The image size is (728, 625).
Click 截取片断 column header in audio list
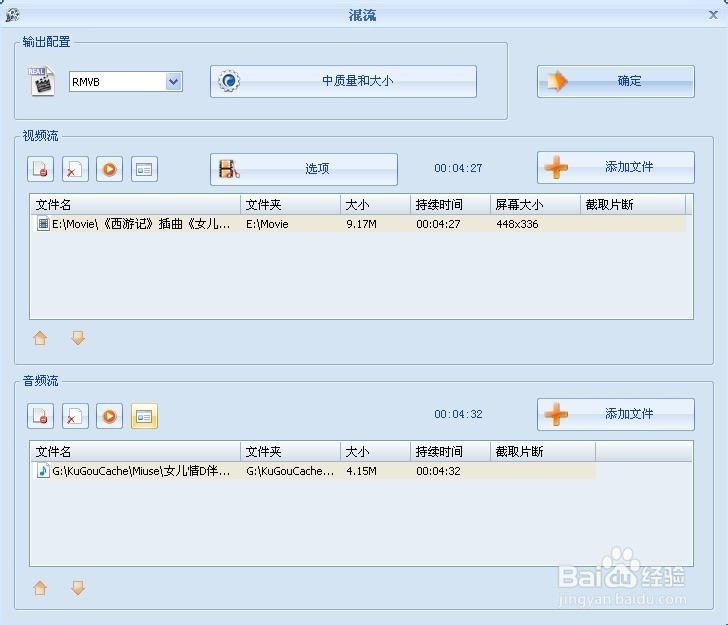tap(543, 451)
